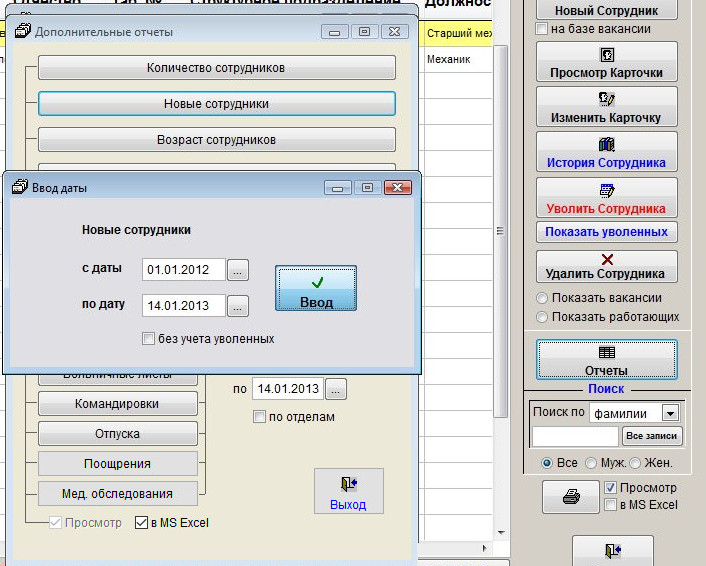Select 'Жен.' radio button

(x=635, y=463)
